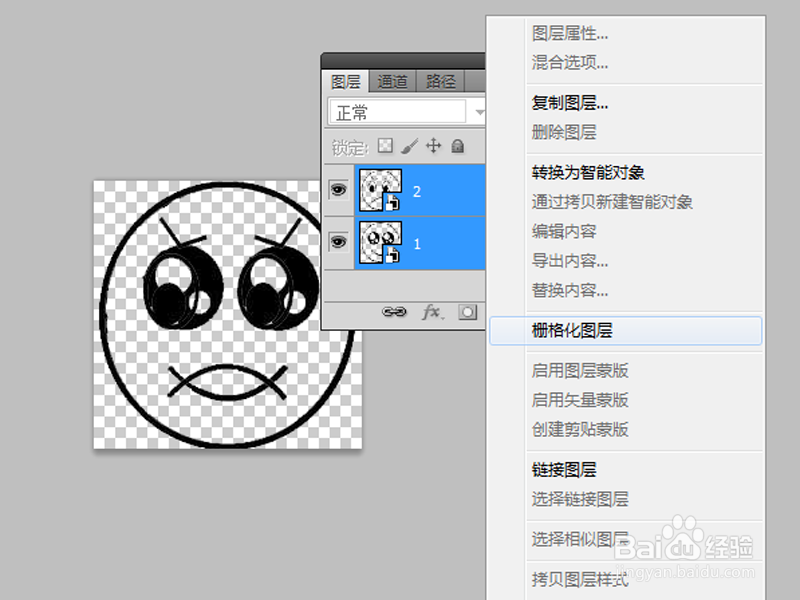Click the lock all padlock icon
This screenshot has height=600, width=800.
pos(458,146)
